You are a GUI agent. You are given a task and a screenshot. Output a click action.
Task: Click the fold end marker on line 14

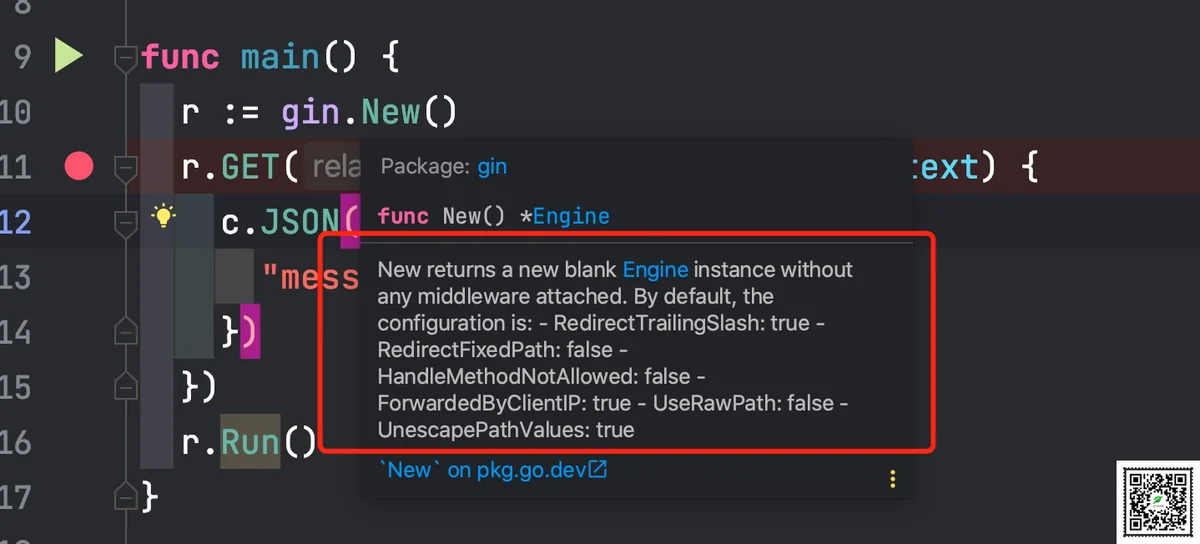(125, 330)
